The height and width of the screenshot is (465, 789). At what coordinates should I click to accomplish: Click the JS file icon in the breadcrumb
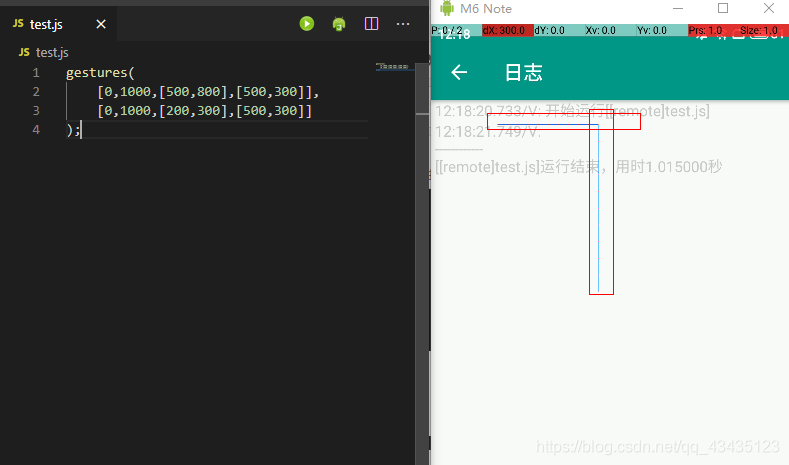click(x=24, y=52)
